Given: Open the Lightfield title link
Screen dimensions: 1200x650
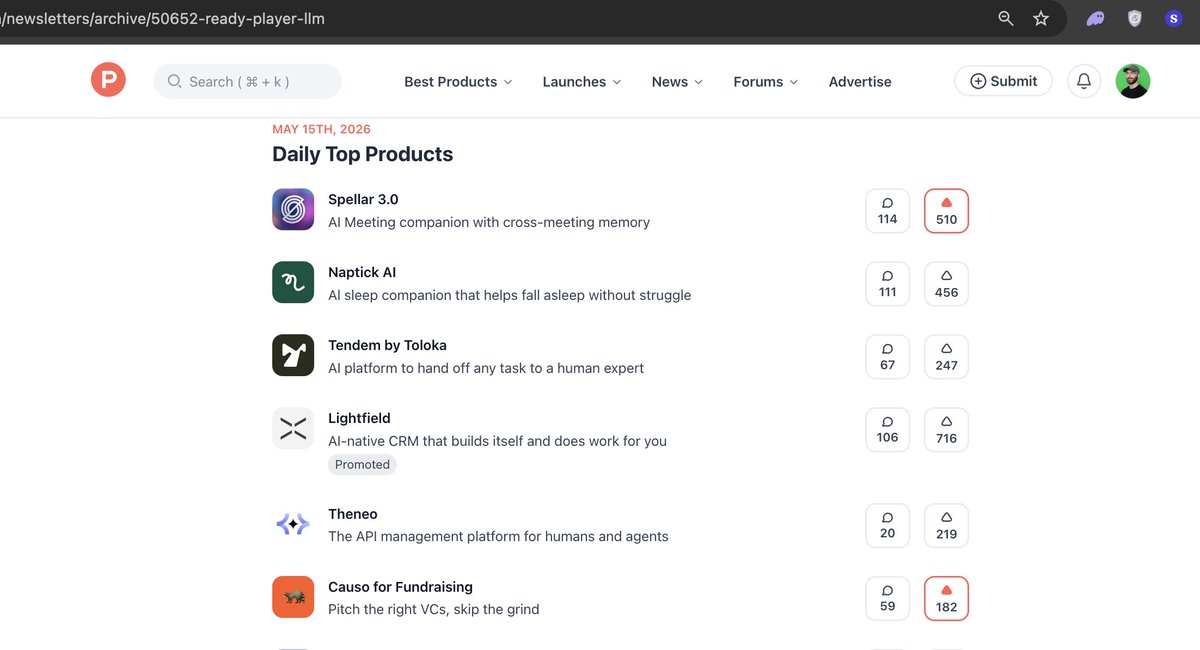Looking at the screenshot, I should [x=359, y=418].
